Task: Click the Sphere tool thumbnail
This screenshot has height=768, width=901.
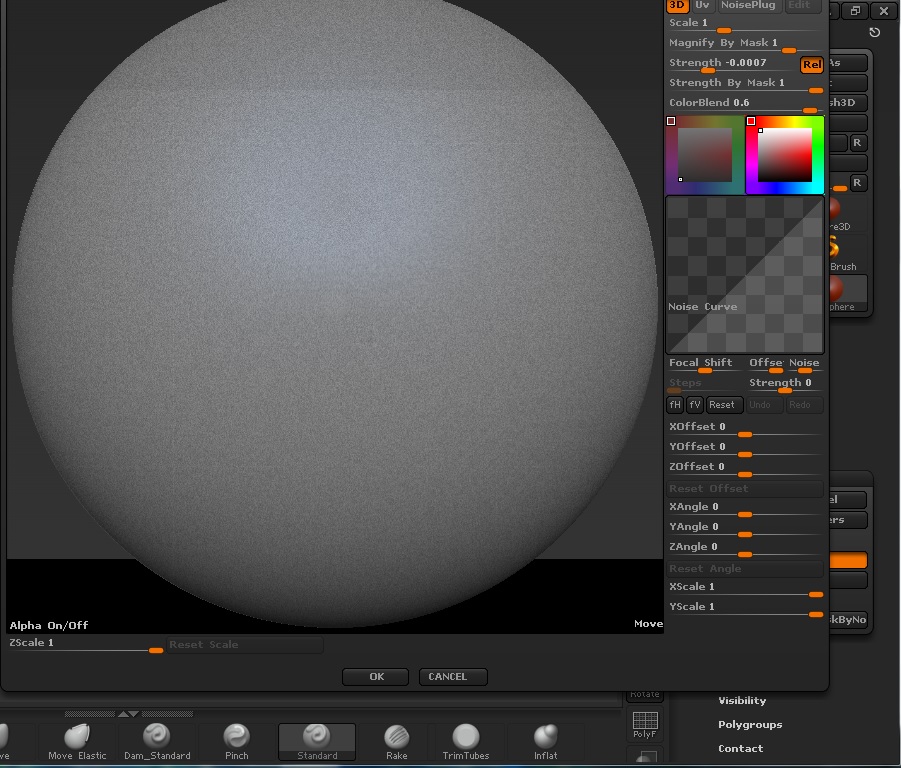Action: pyautogui.click(x=848, y=293)
